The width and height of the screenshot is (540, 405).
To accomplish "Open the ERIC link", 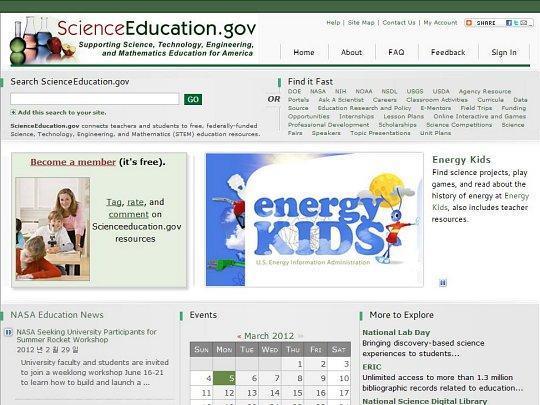I will pos(372,367).
